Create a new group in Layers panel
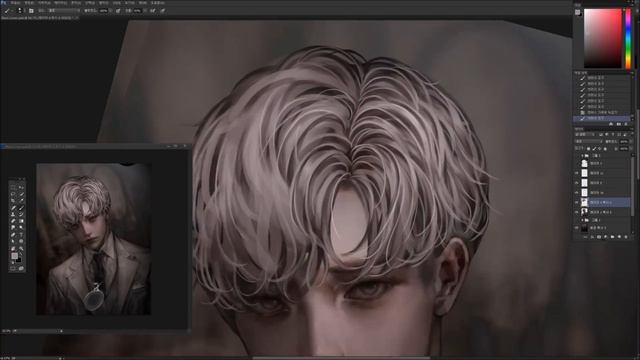The width and height of the screenshot is (640, 360). [612, 236]
